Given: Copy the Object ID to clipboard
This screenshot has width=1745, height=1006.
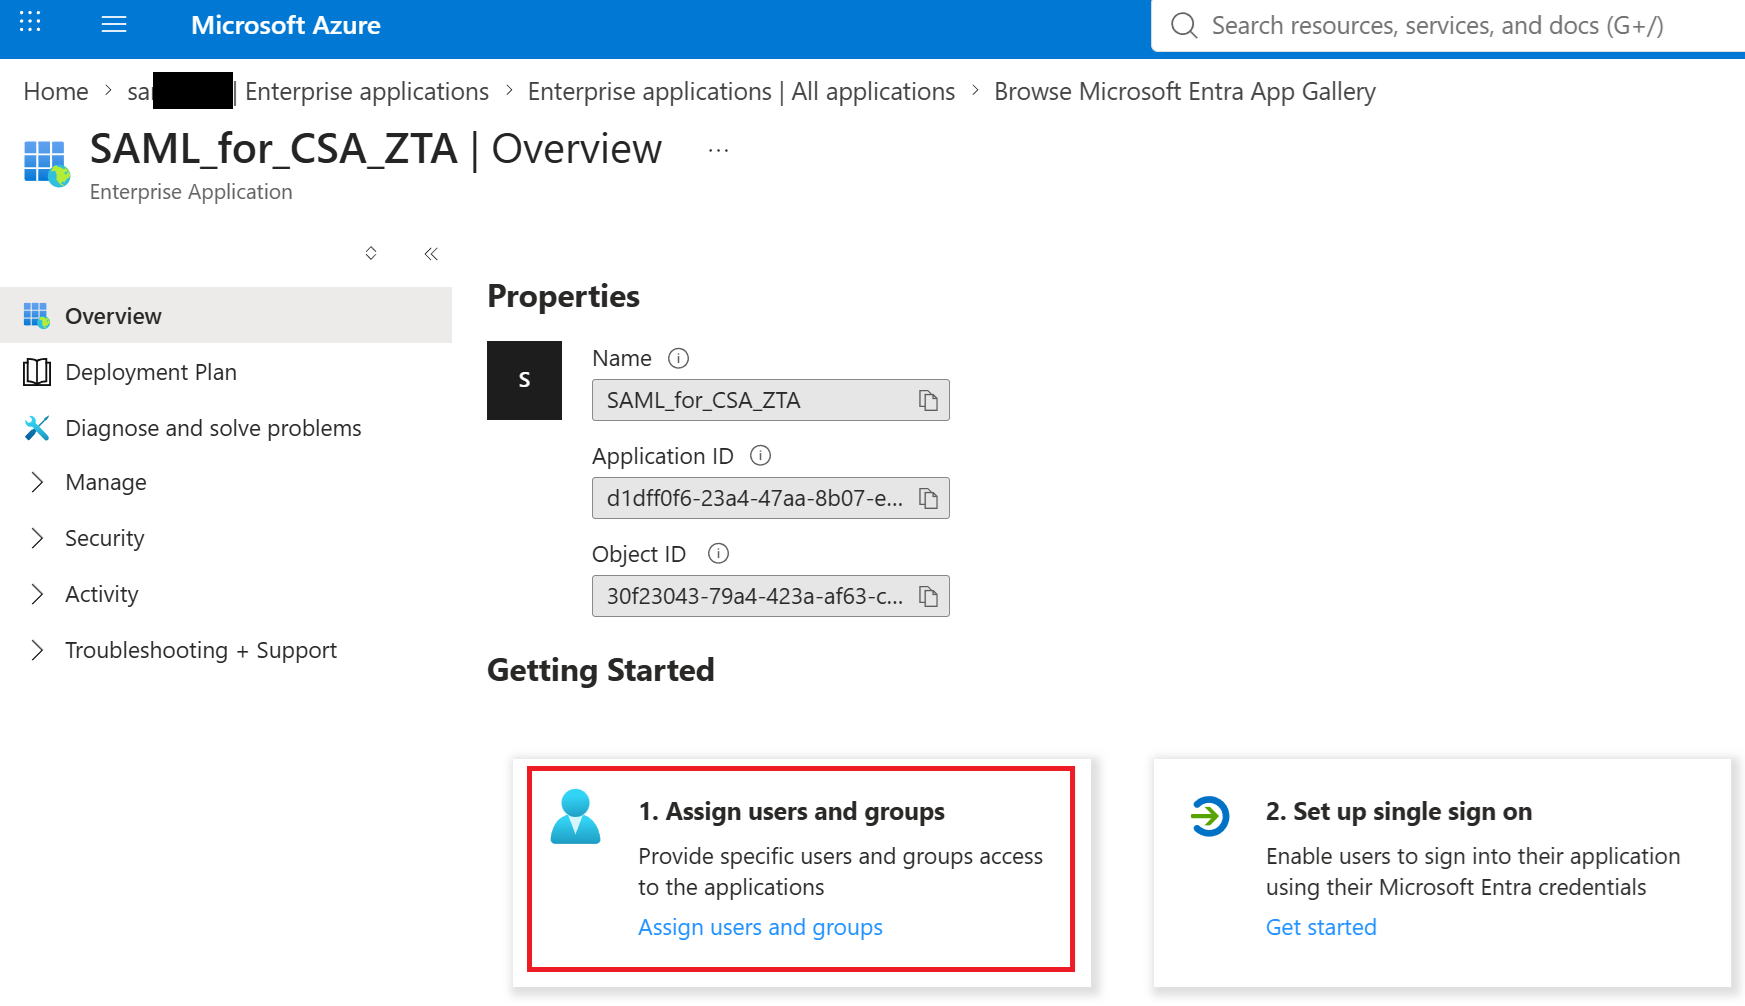Looking at the screenshot, I should pyautogui.click(x=928, y=596).
